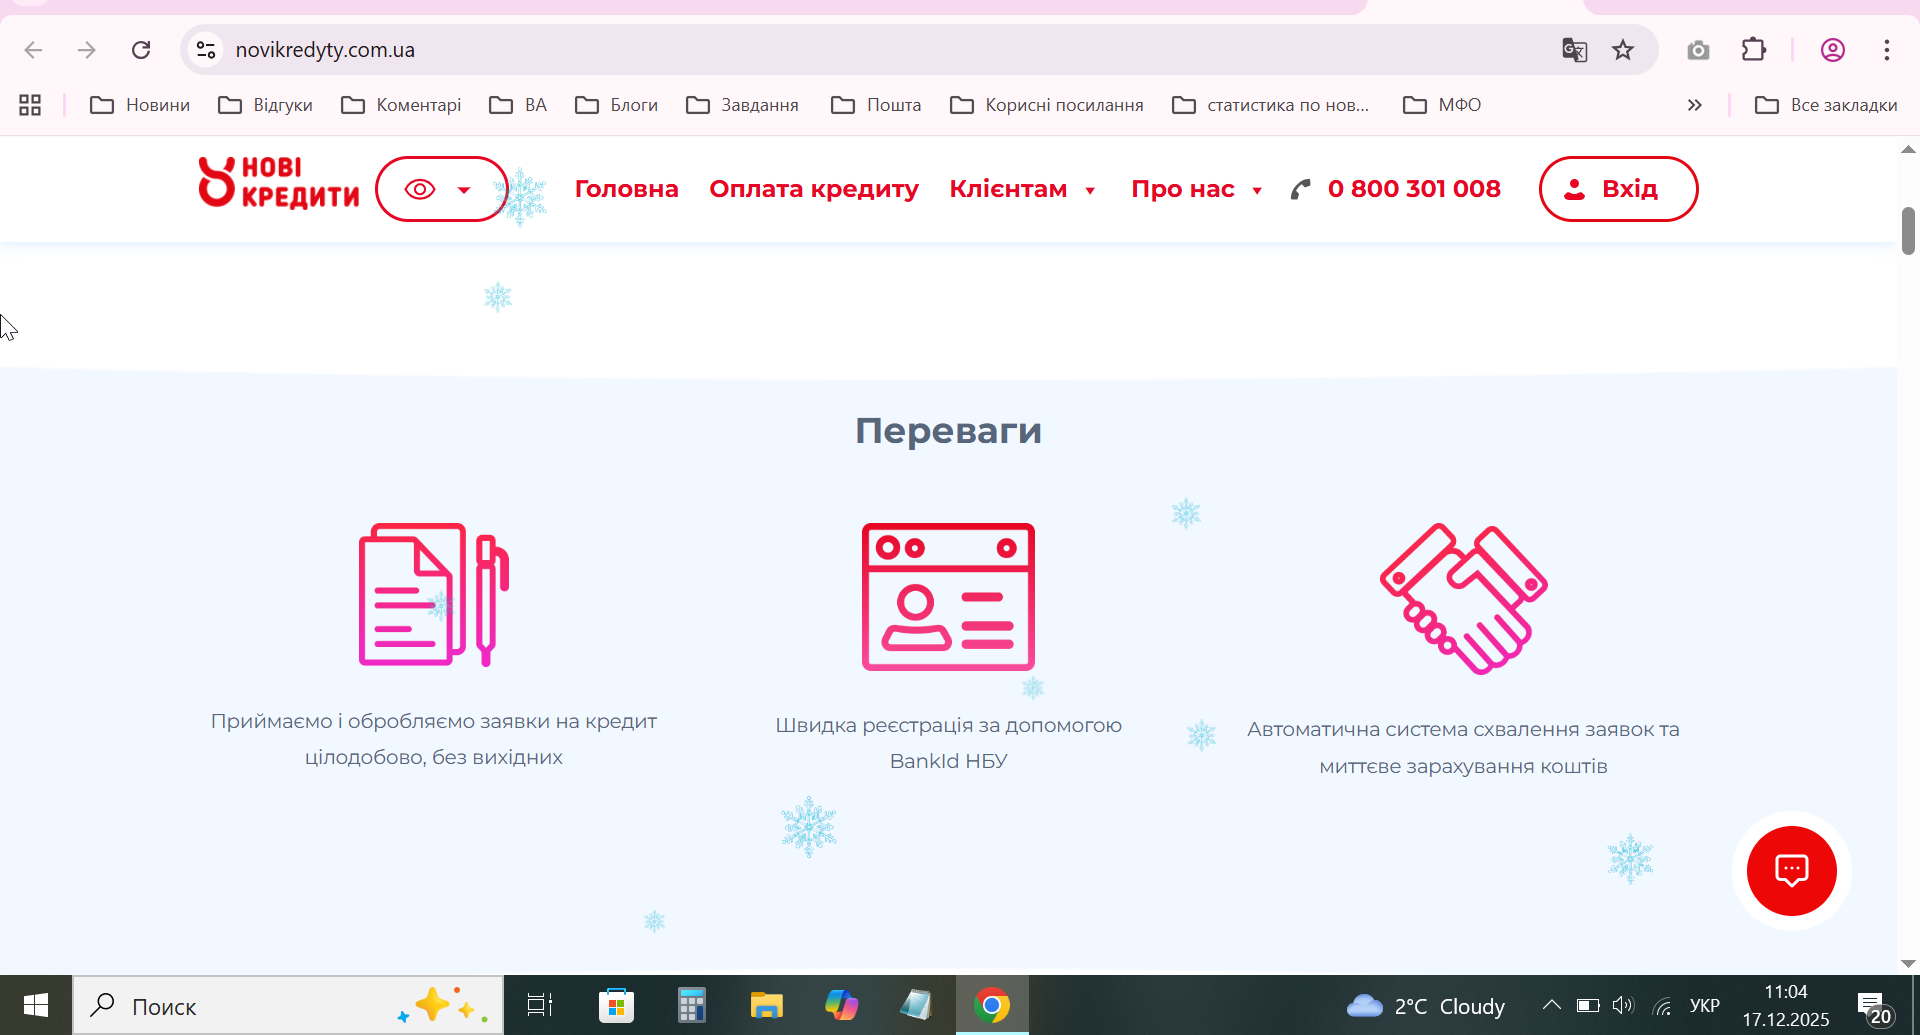This screenshot has width=1920, height=1035.
Task: Click the scrollbar up arrow
Action: [x=1908, y=149]
